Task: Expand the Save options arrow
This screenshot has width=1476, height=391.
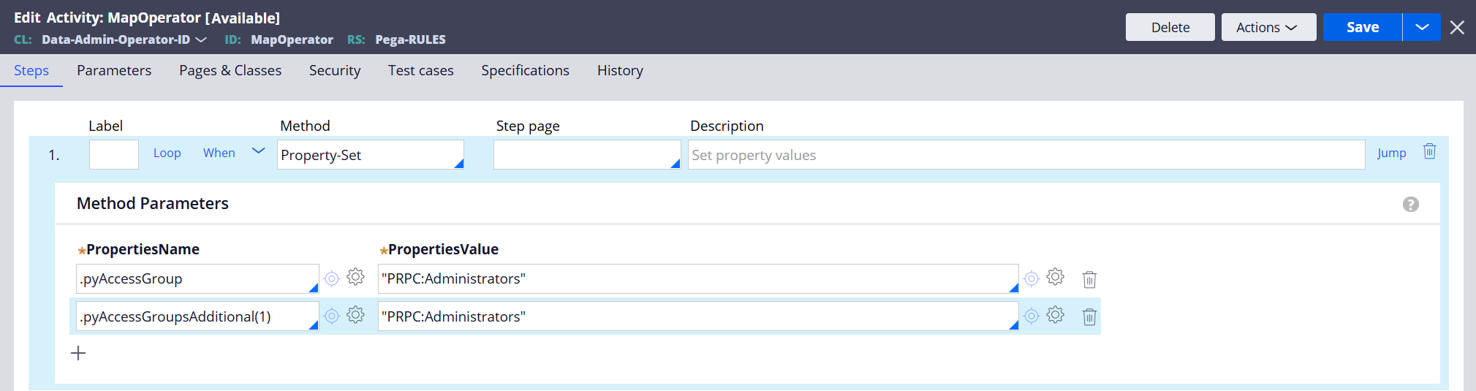Action: point(1421,27)
